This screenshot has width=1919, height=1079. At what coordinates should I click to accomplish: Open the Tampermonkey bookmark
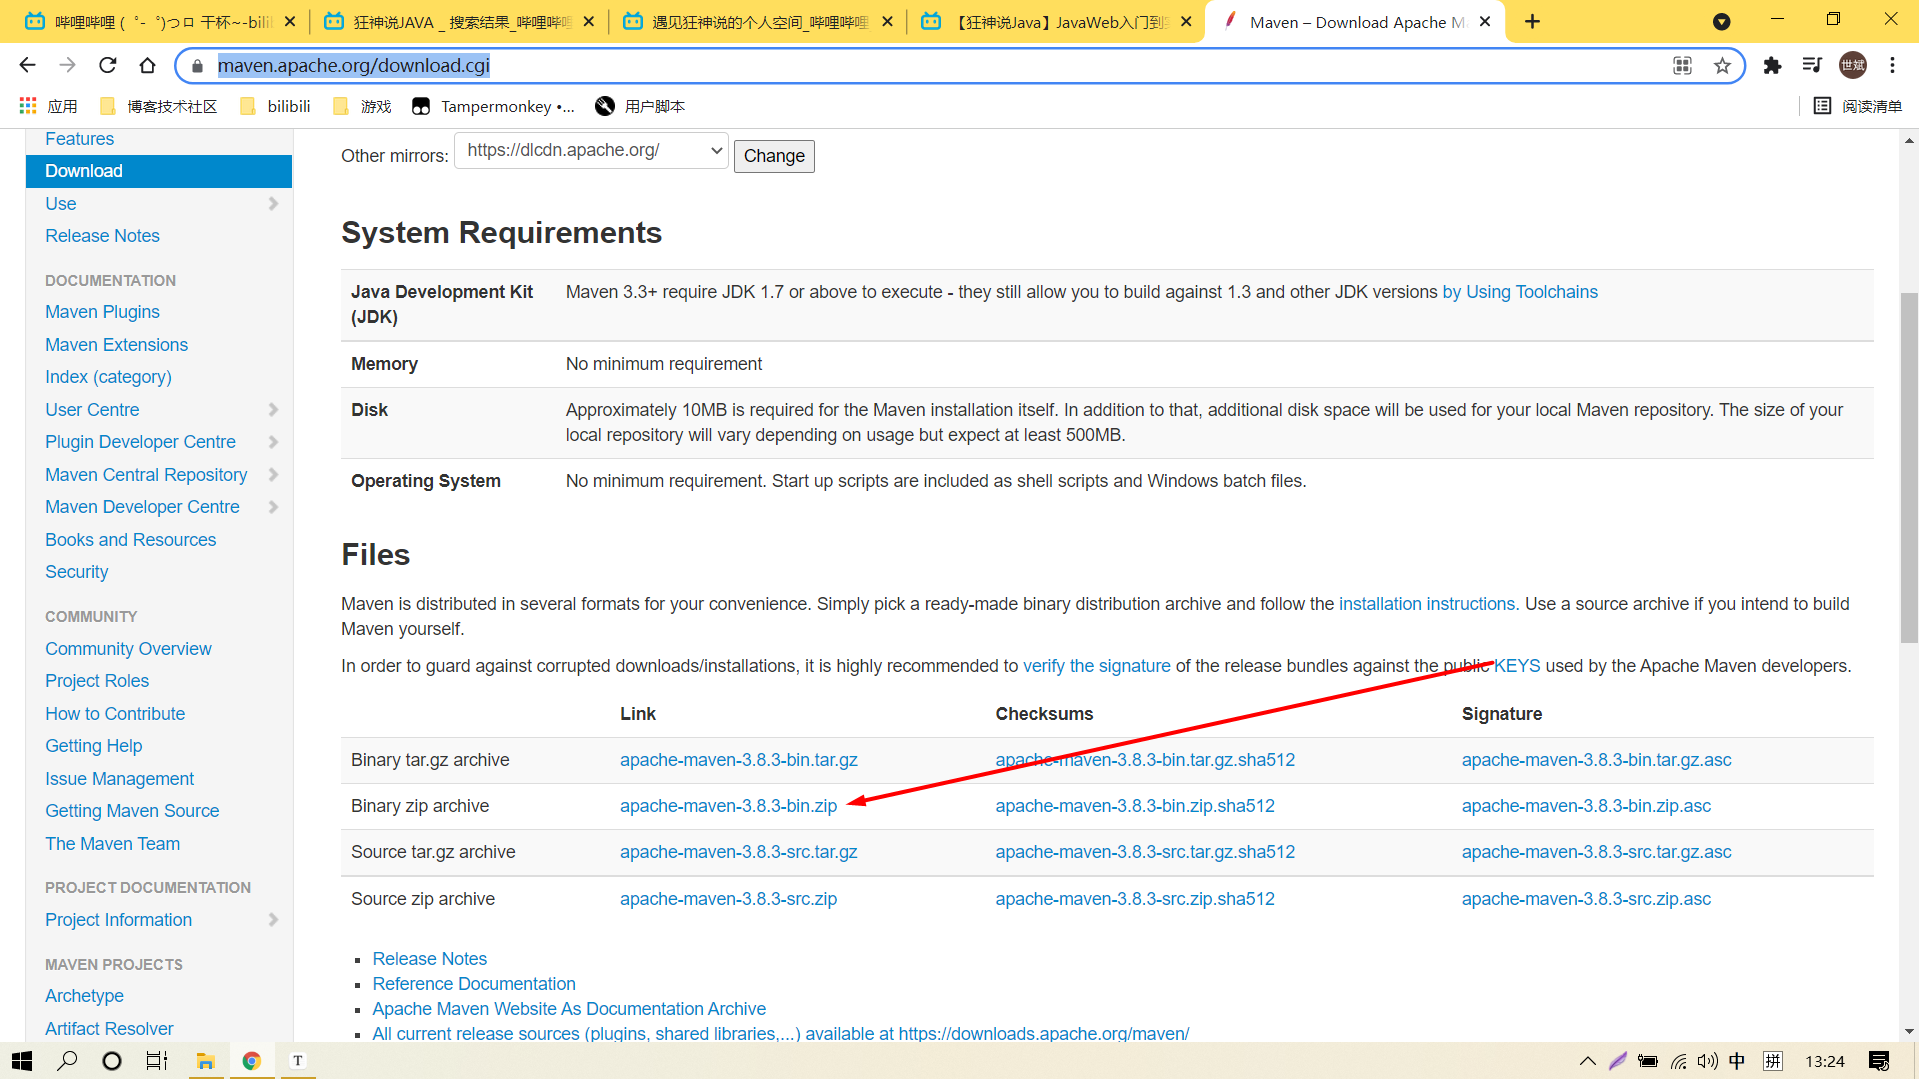493,106
